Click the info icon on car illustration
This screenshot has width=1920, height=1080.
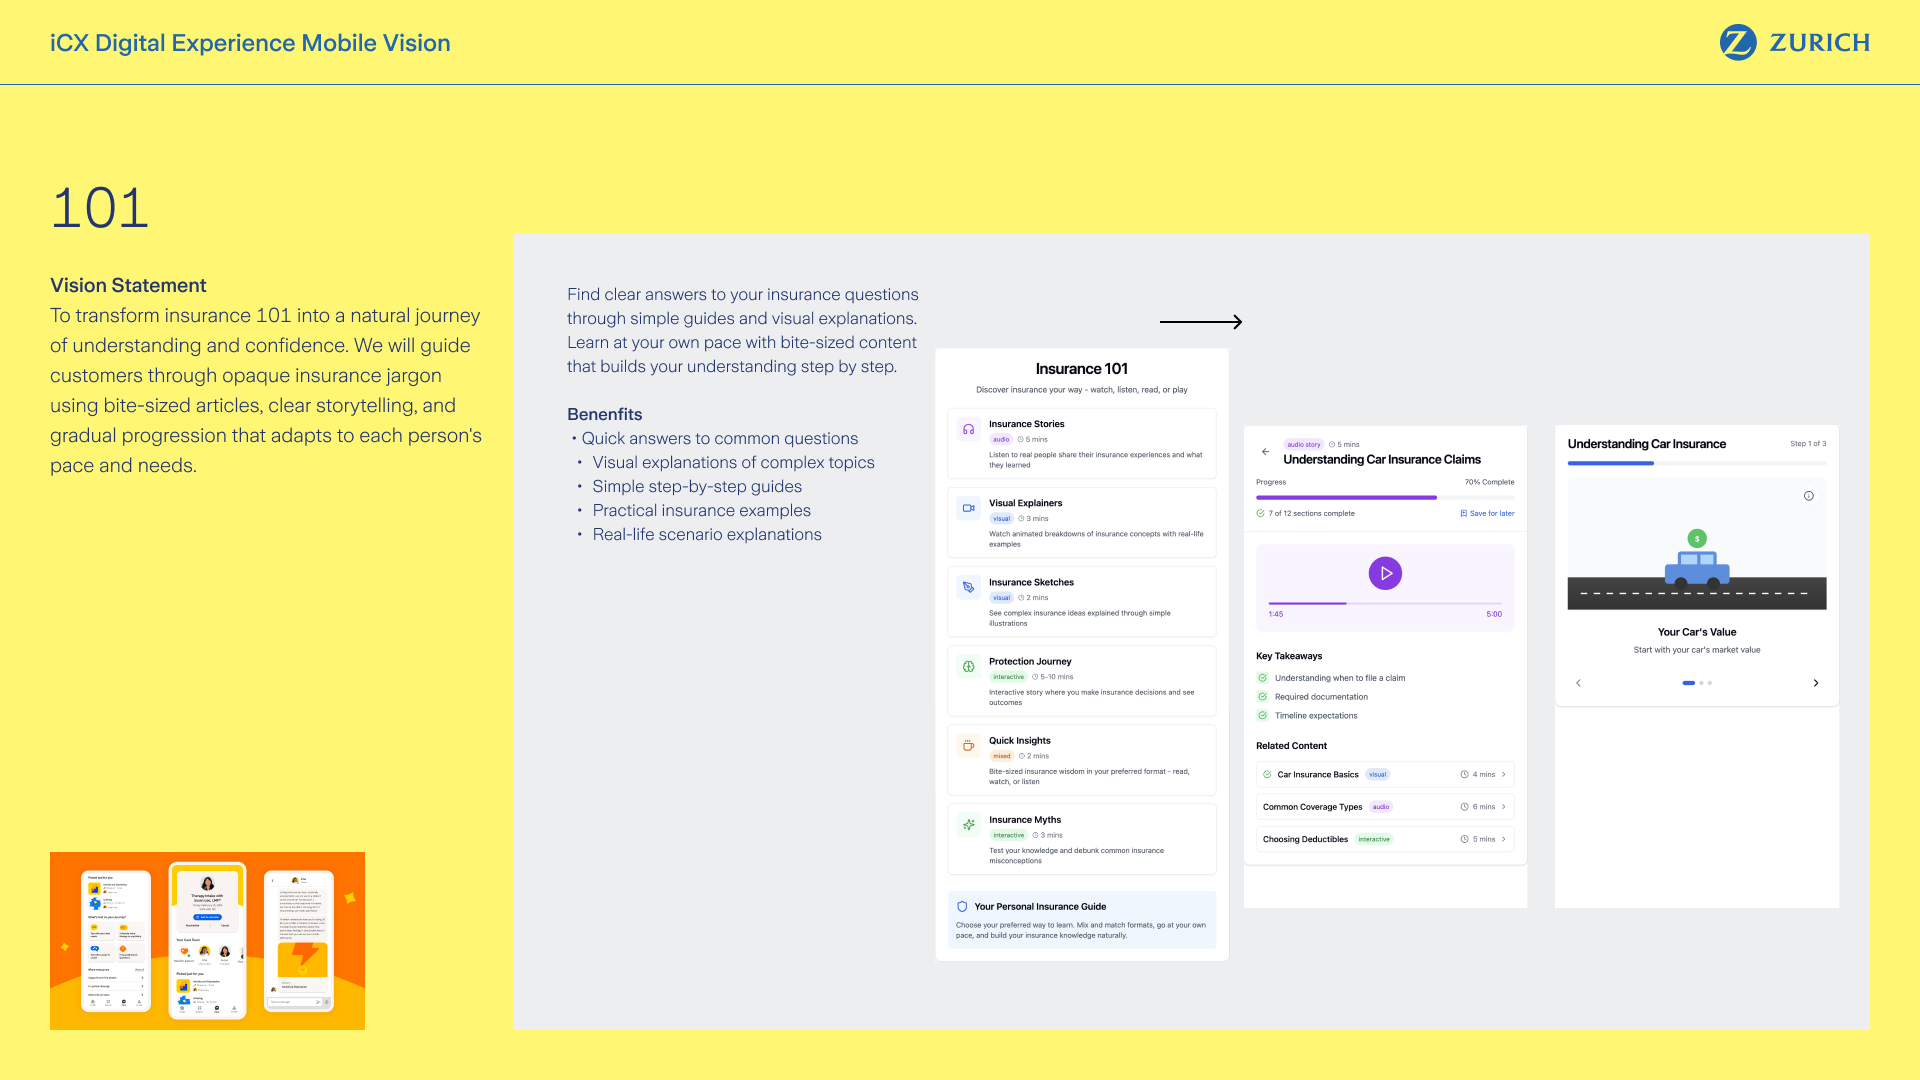[x=1808, y=496]
